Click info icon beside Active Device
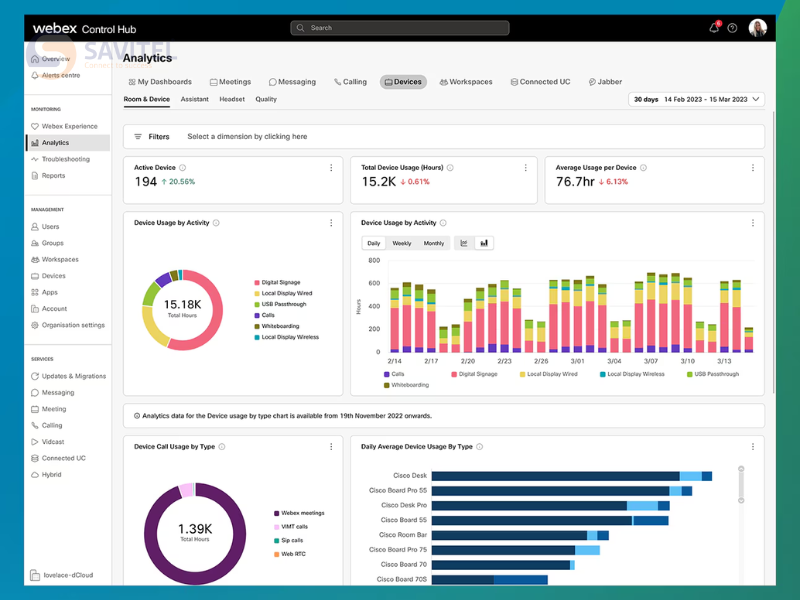Viewport: 800px width, 600px height. [183, 168]
